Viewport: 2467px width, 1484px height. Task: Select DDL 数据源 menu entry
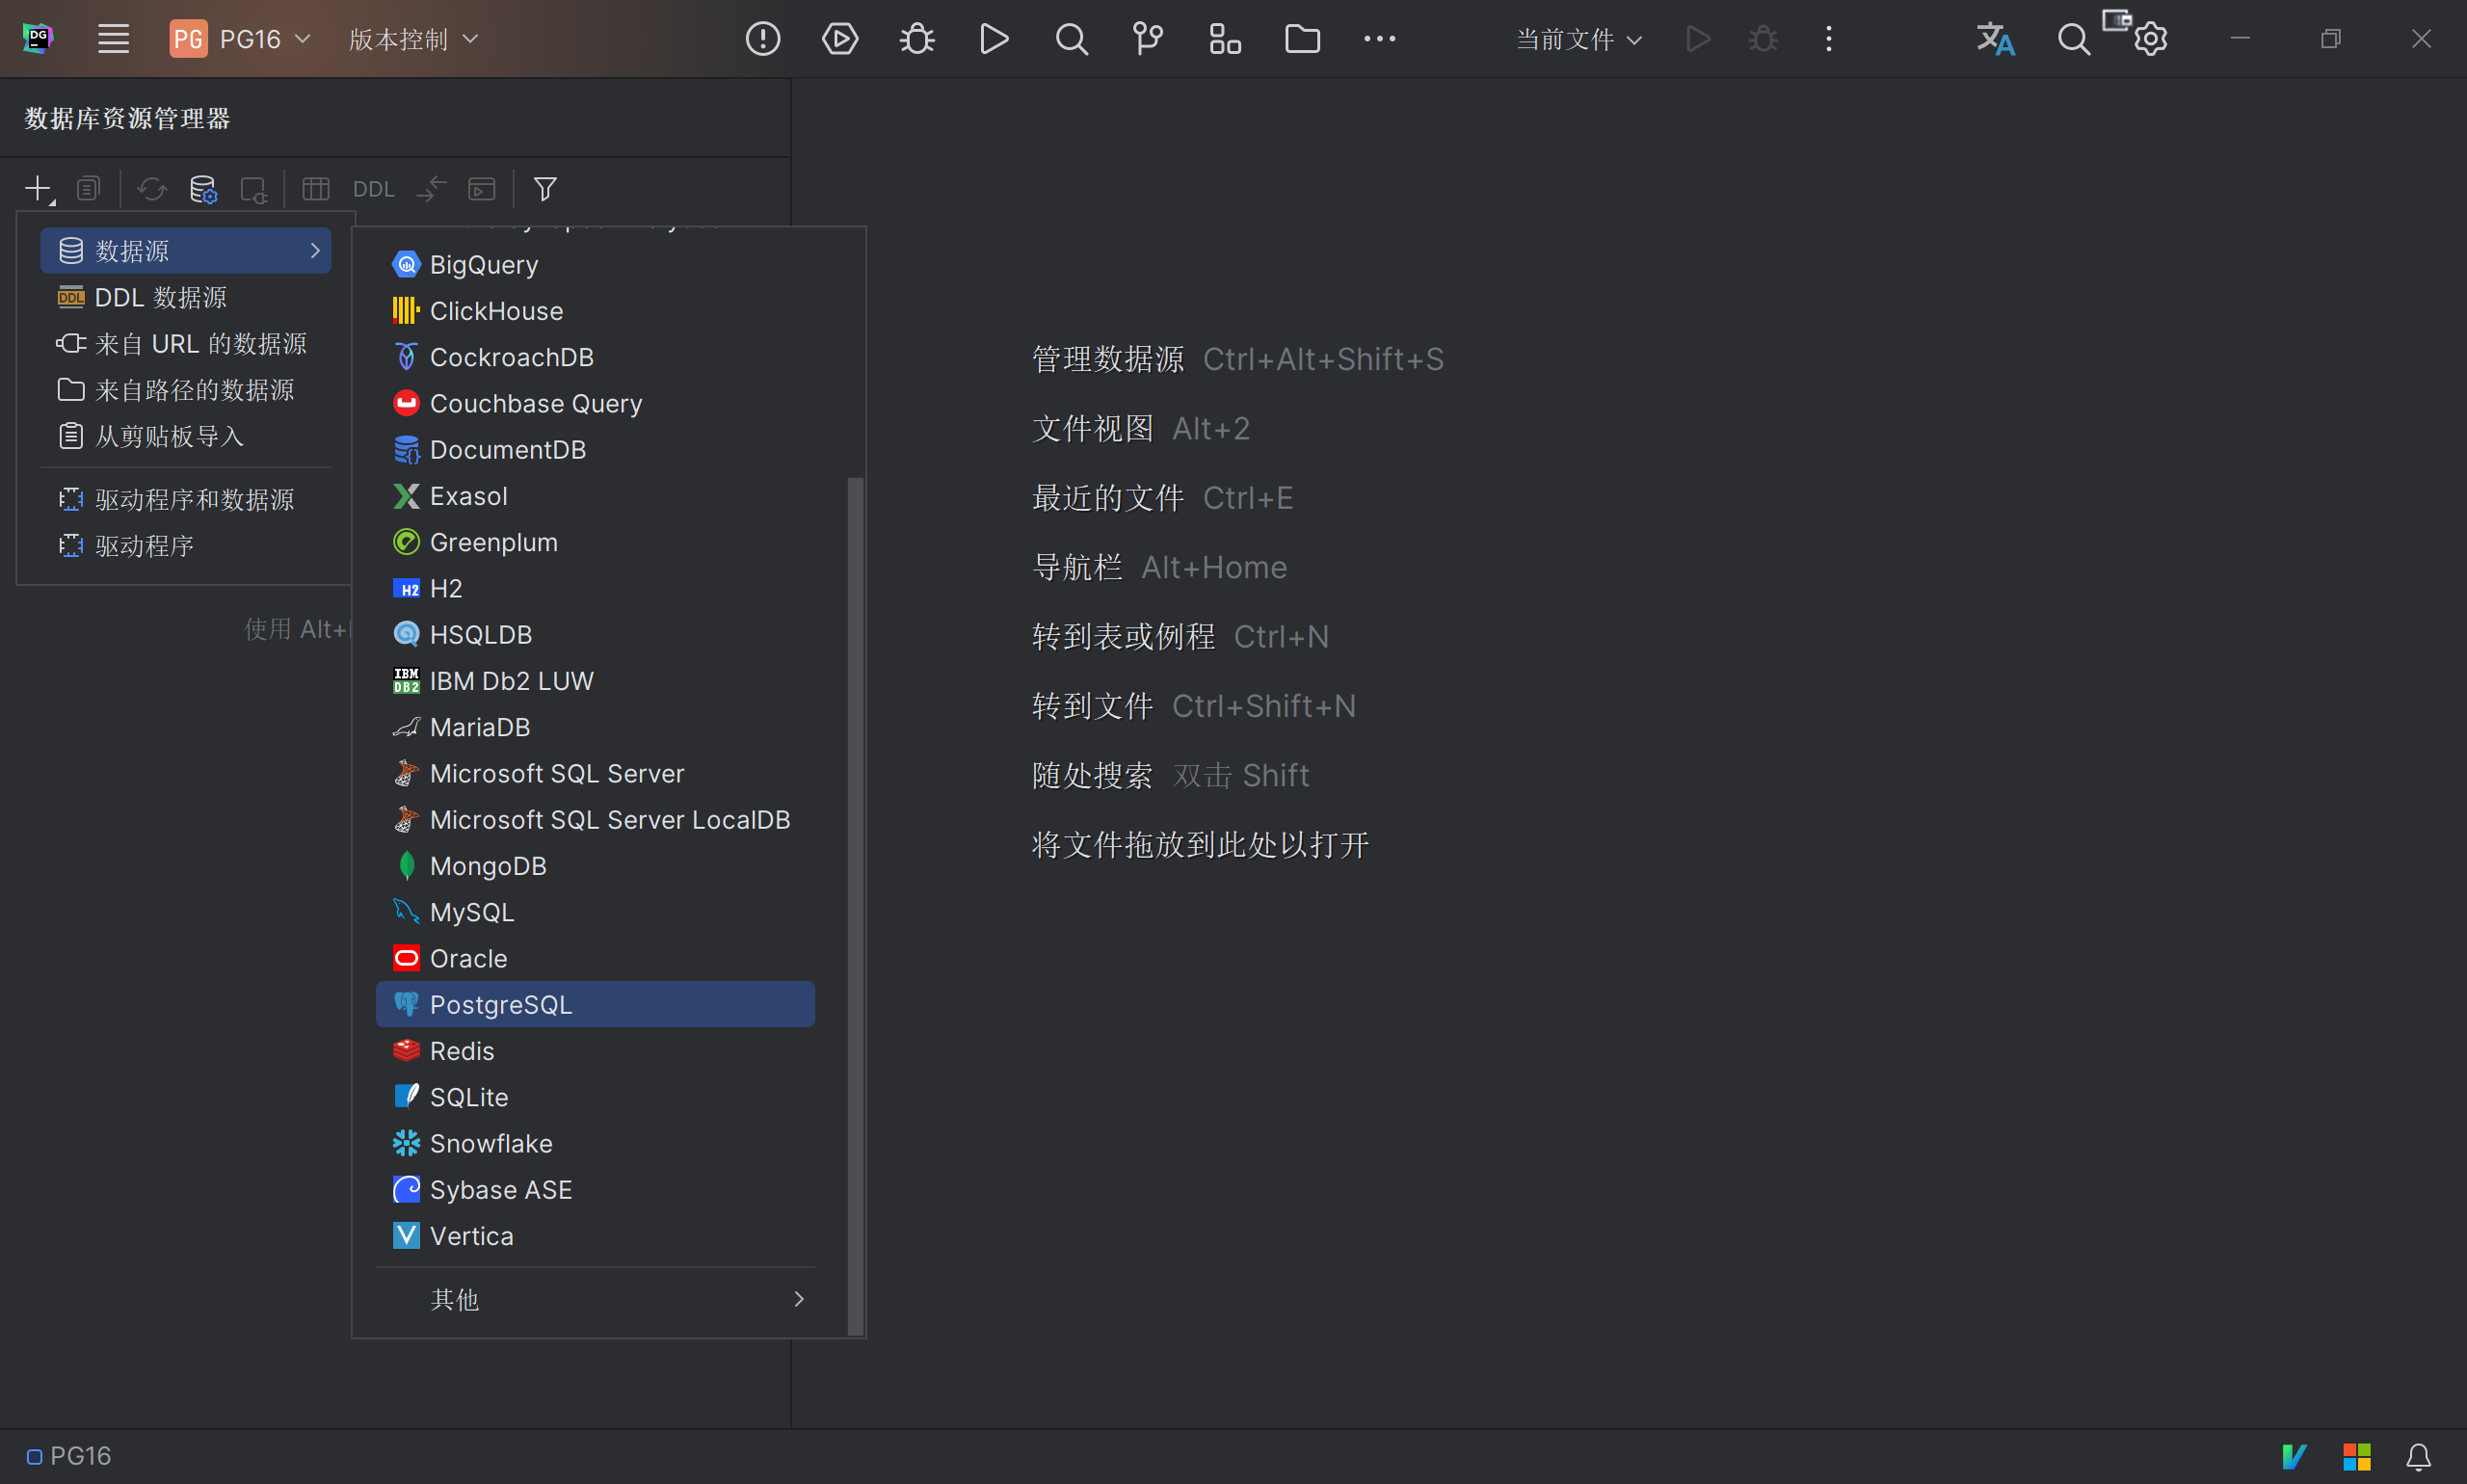point(185,297)
